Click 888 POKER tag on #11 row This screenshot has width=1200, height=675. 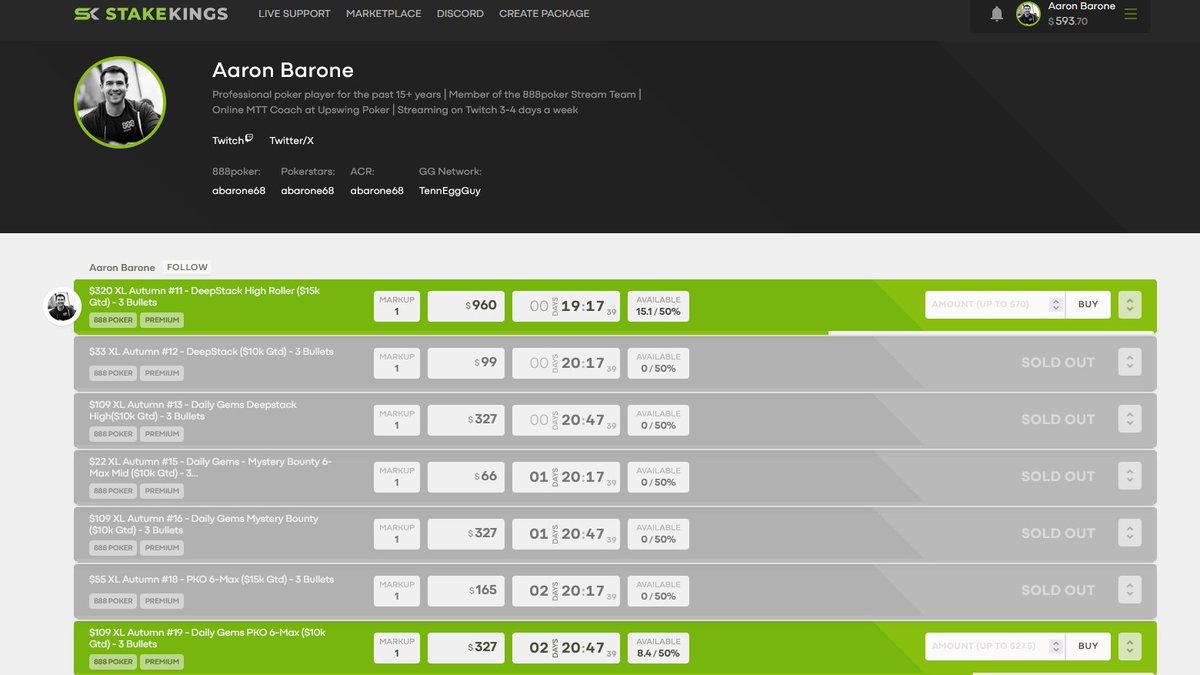point(113,320)
